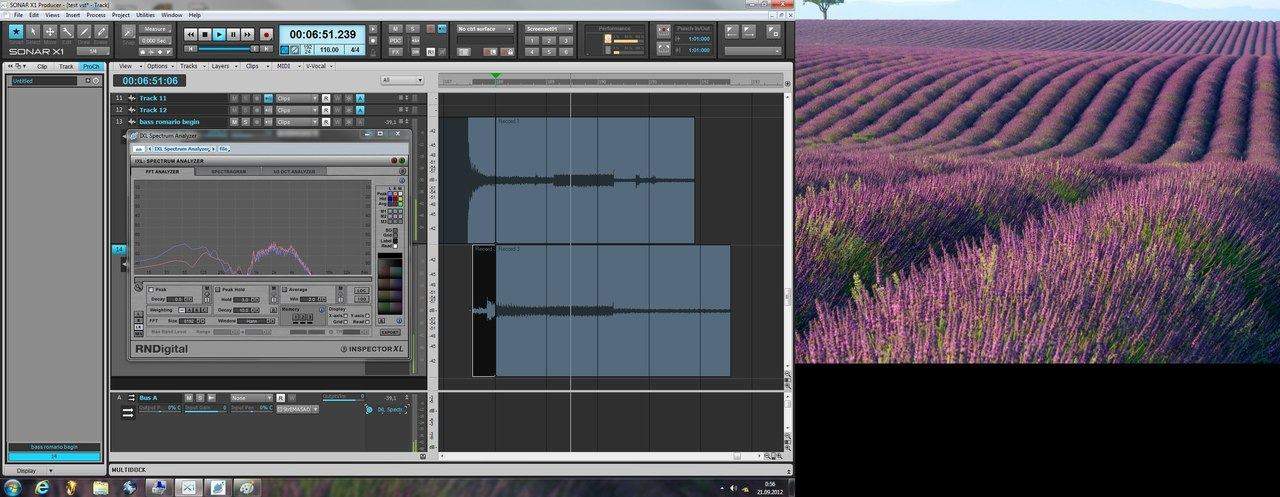Click the 00:06:51.239 time display
The height and width of the screenshot is (497, 1280).
(322, 34)
